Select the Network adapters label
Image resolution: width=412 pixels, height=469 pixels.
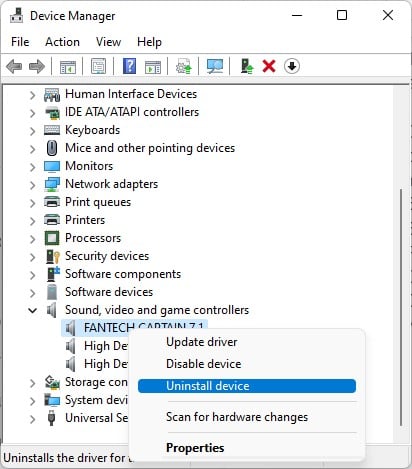click(111, 184)
